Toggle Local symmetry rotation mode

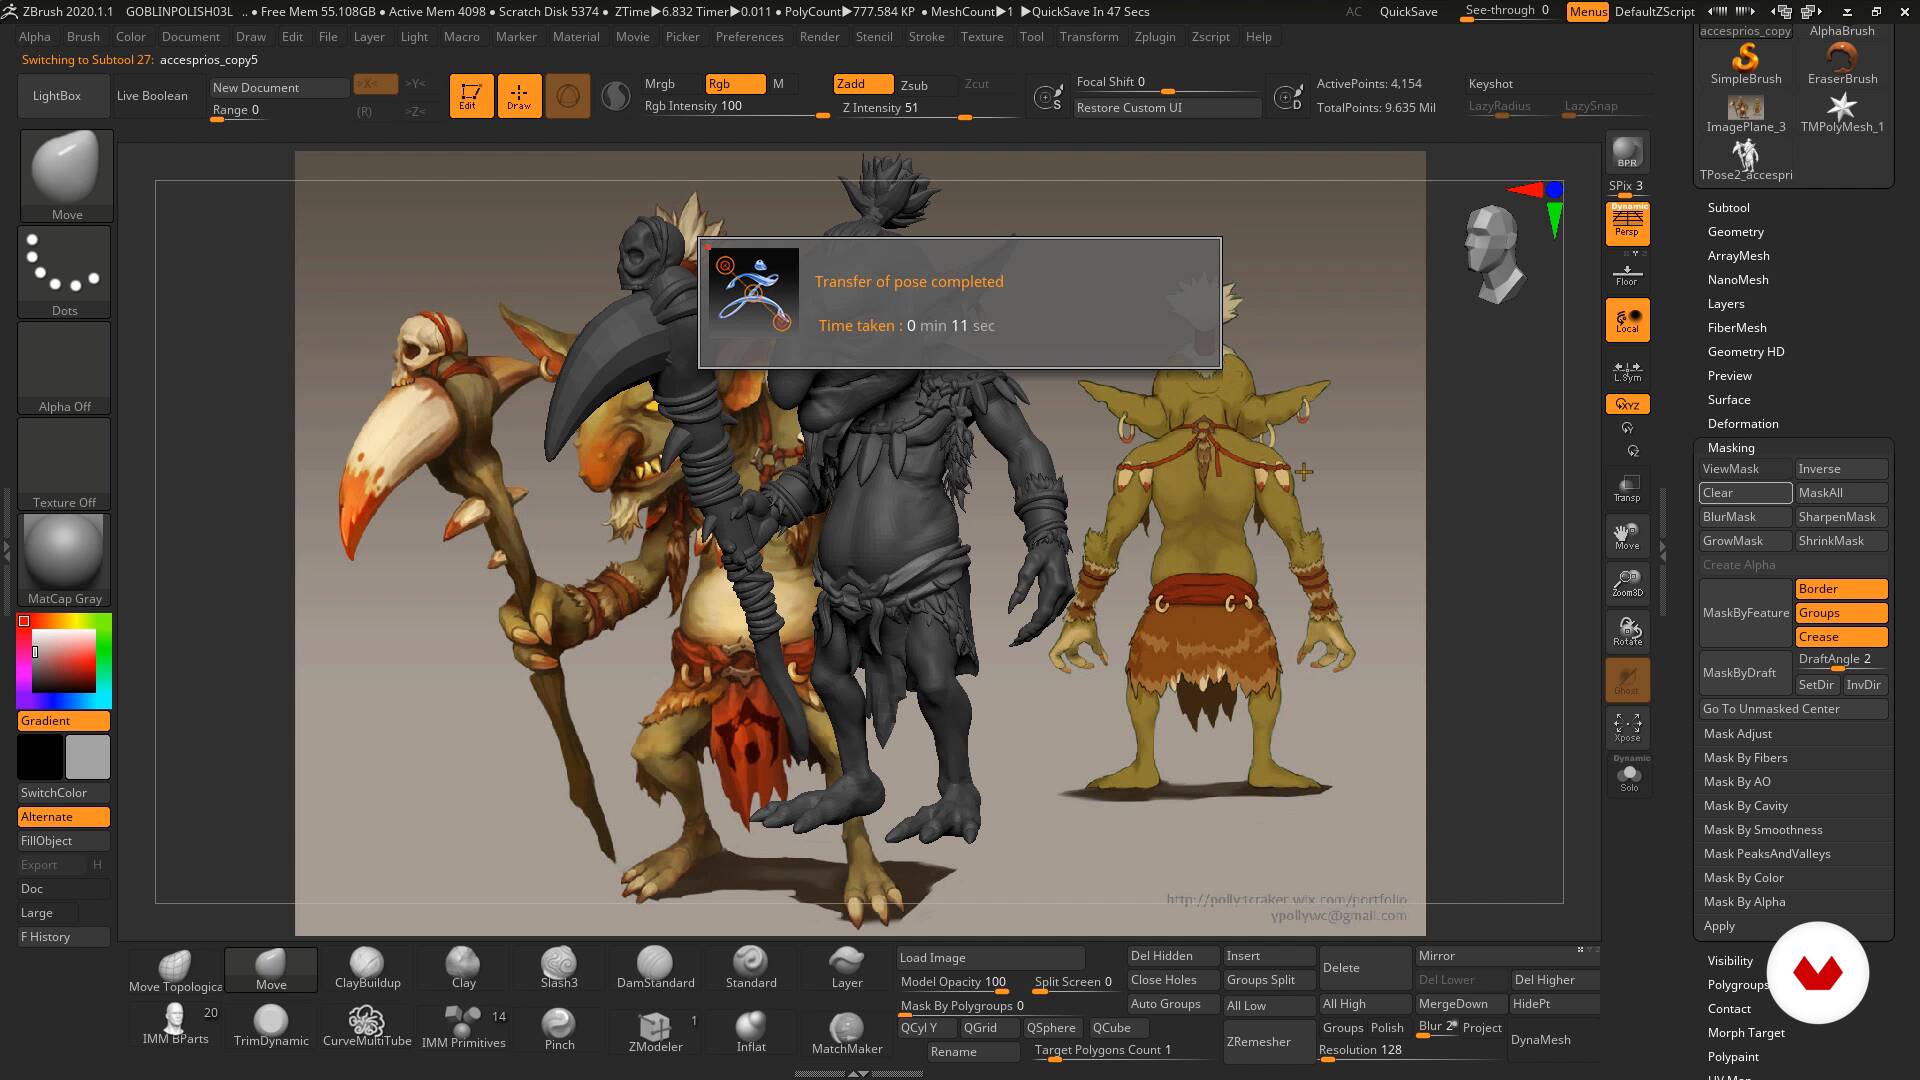(x=1627, y=320)
